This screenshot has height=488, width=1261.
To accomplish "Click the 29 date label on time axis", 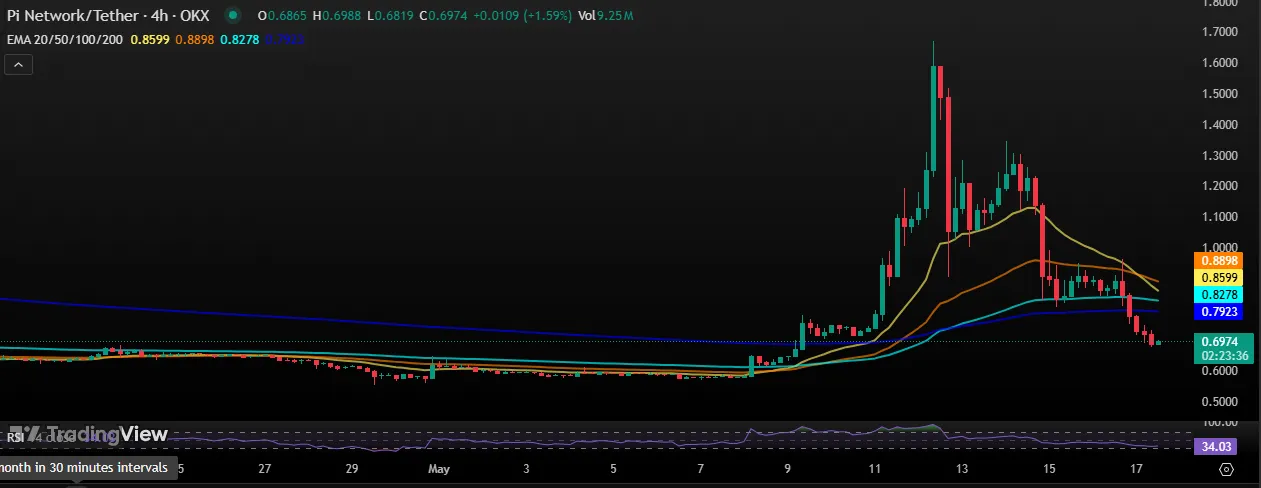I will (x=351, y=468).
